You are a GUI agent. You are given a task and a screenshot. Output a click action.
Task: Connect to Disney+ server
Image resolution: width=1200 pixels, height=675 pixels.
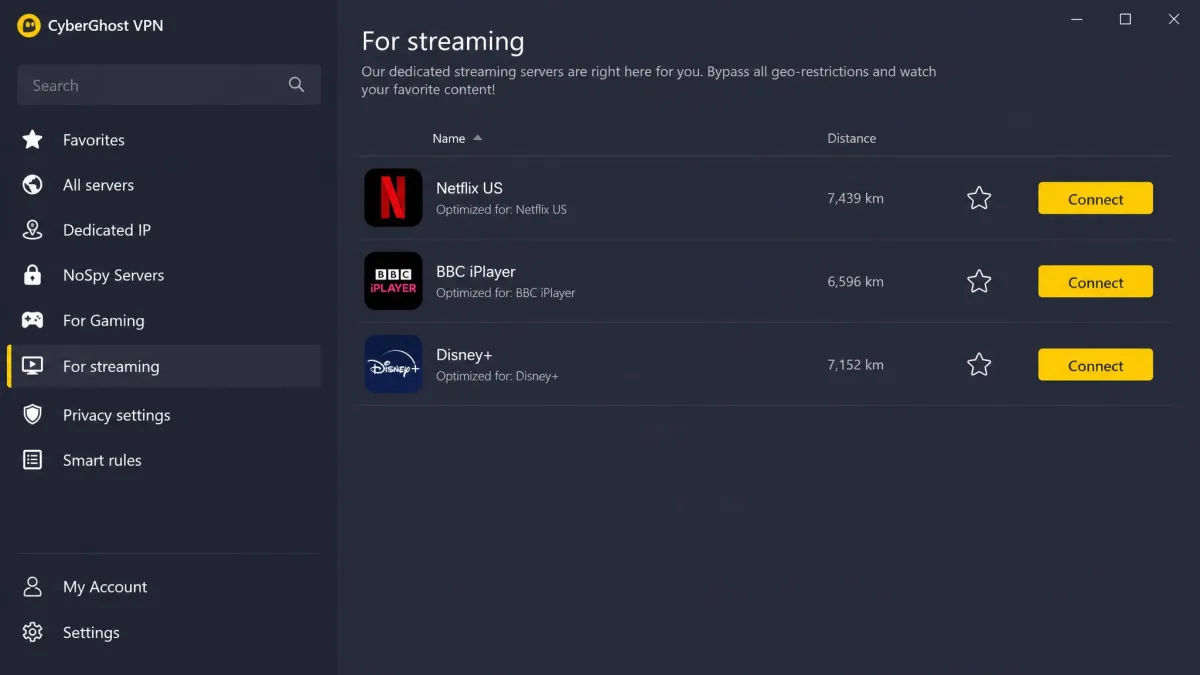(1095, 364)
